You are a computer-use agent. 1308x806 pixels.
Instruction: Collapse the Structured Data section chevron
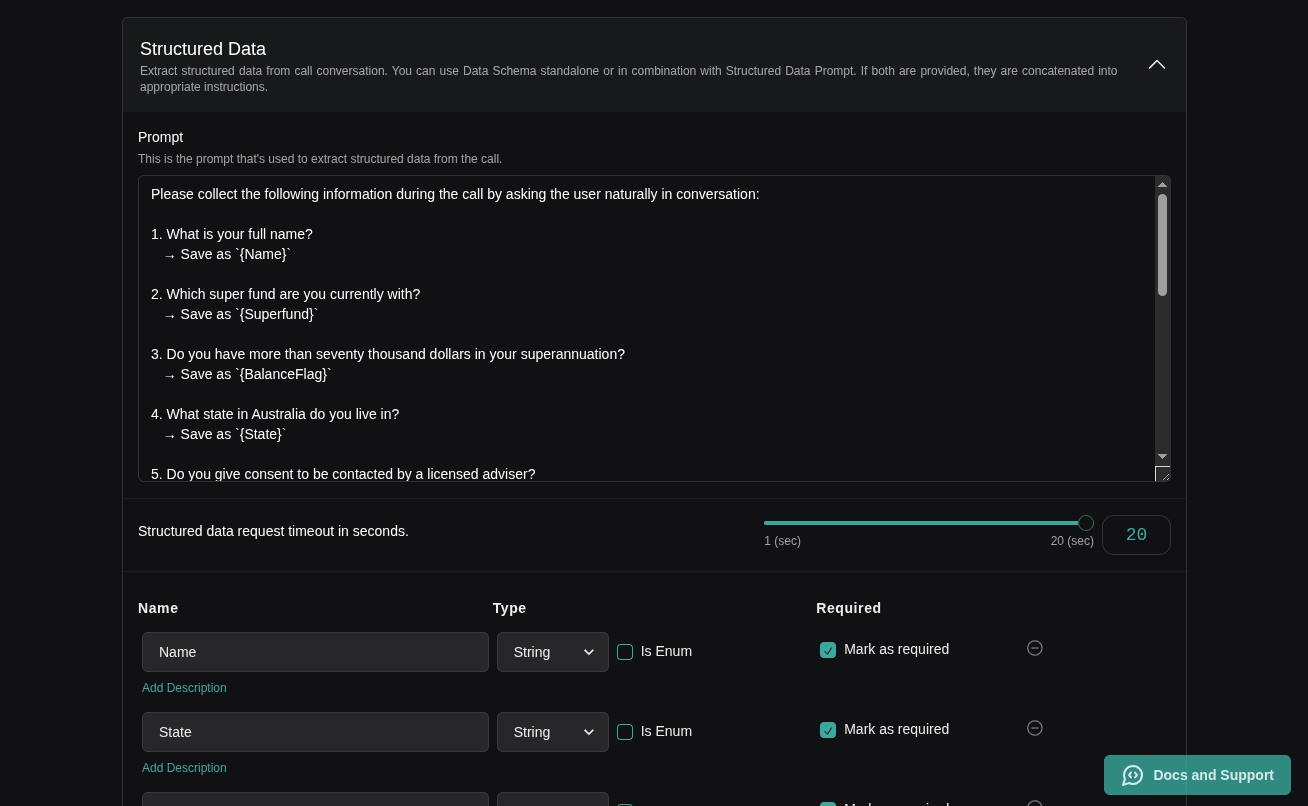[1157, 65]
